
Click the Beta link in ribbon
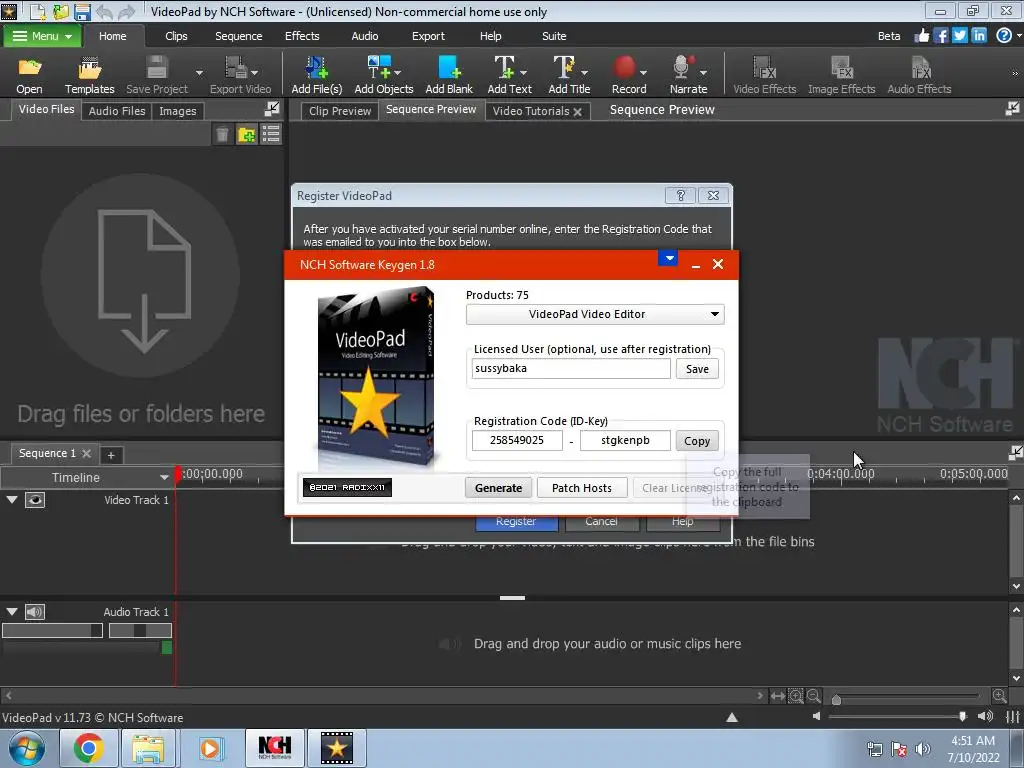click(x=889, y=36)
